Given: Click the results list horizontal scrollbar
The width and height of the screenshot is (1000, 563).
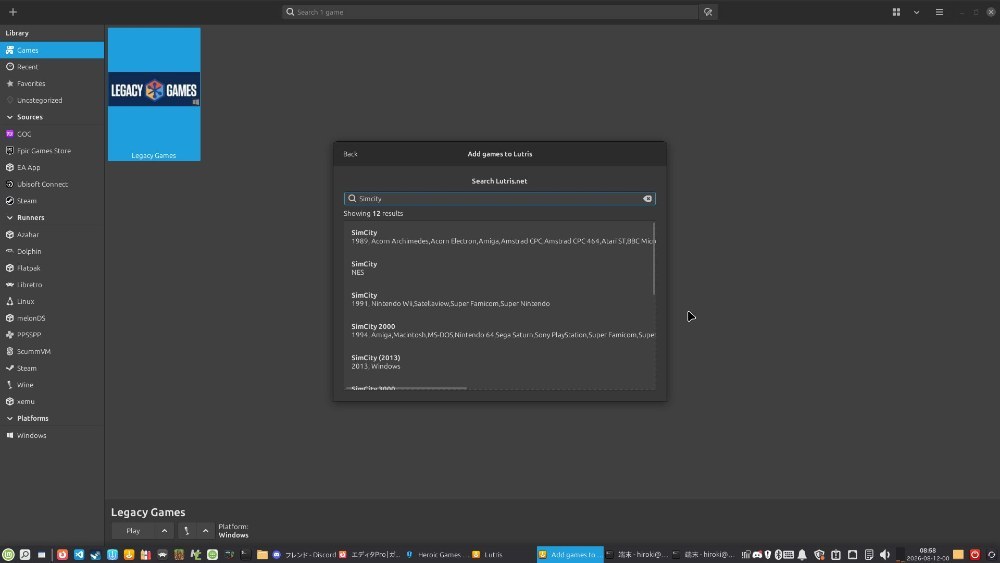Looking at the screenshot, I should click(x=406, y=388).
